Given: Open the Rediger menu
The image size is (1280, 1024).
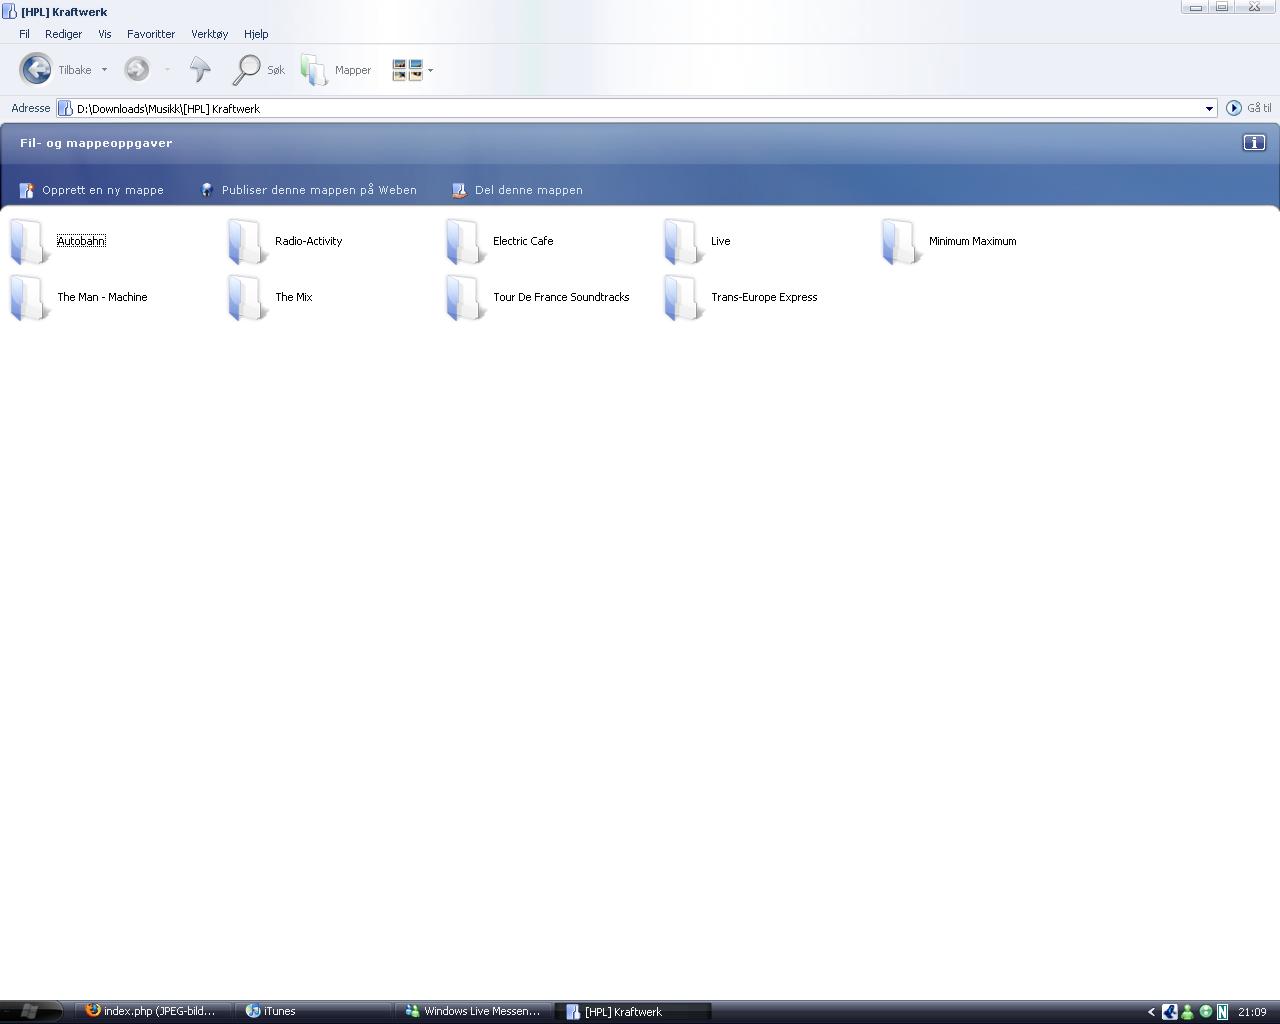Looking at the screenshot, I should (63, 34).
